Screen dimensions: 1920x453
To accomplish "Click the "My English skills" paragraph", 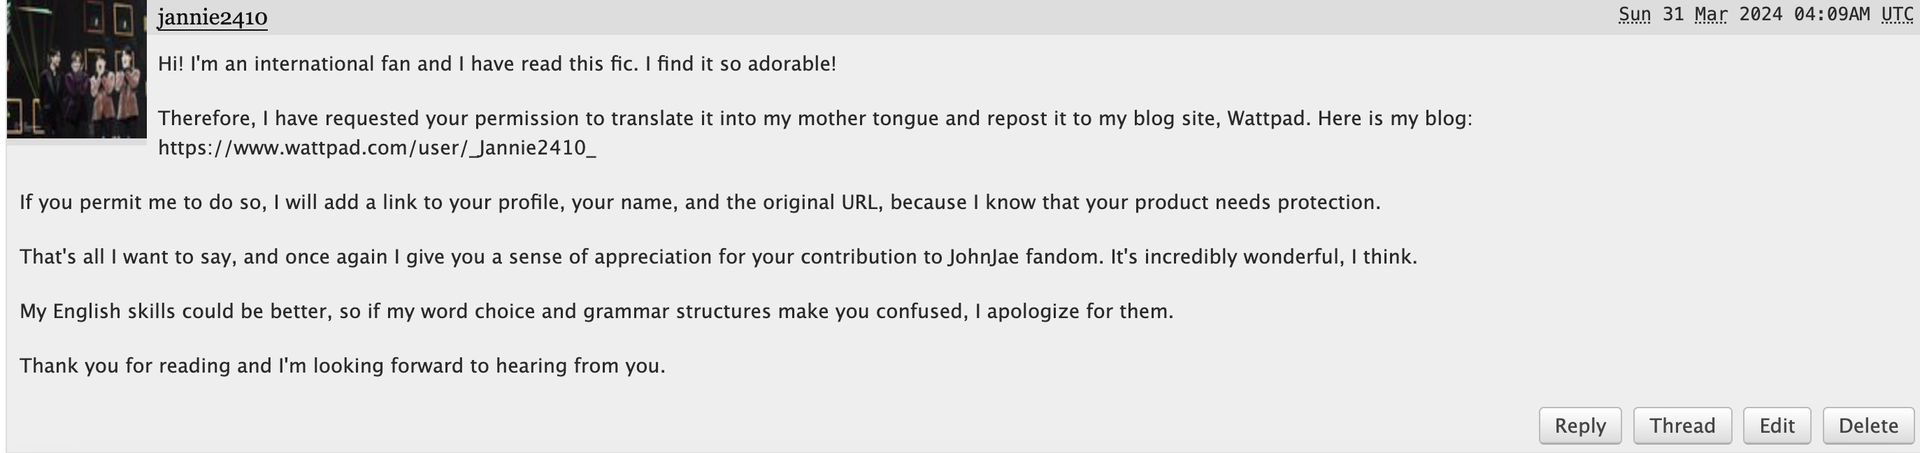I will pyautogui.click(x=596, y=312).
